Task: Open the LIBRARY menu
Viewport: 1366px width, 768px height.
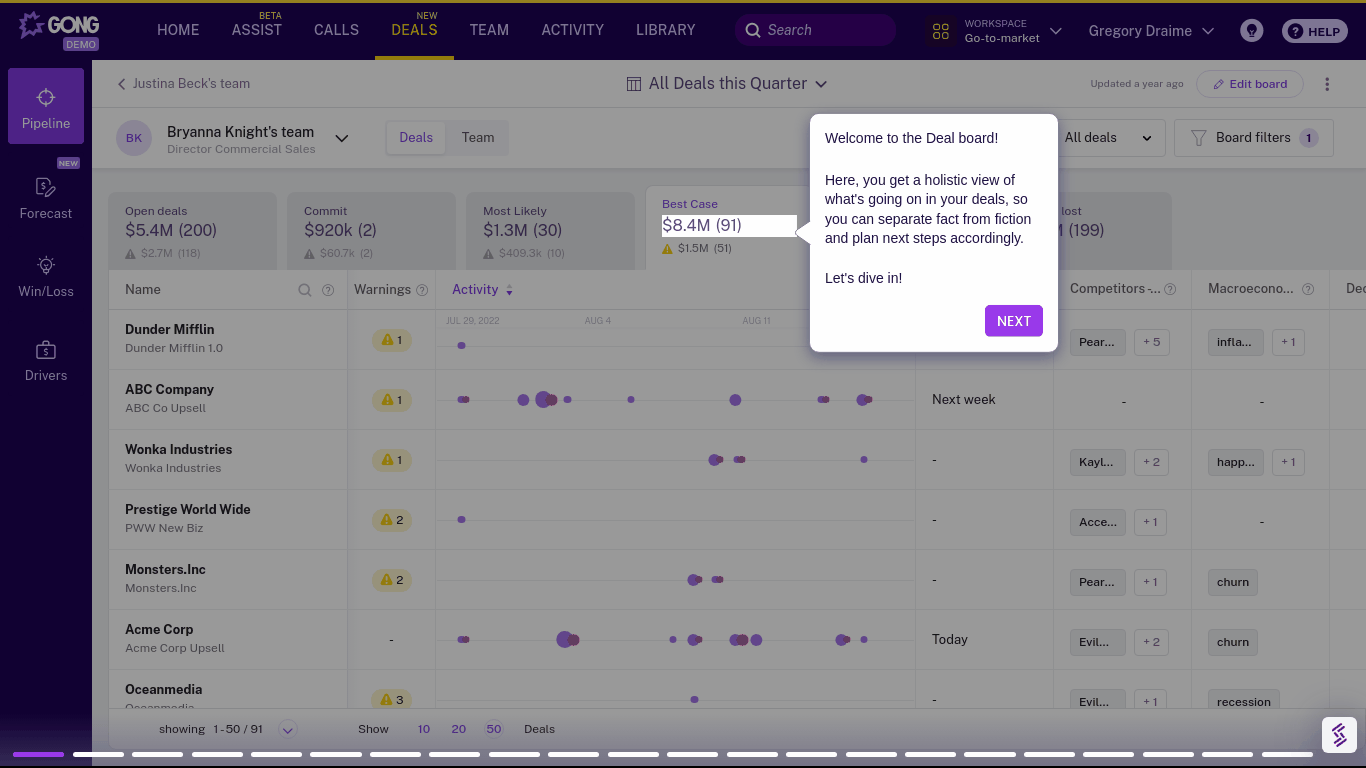Action: coord(665,30)
